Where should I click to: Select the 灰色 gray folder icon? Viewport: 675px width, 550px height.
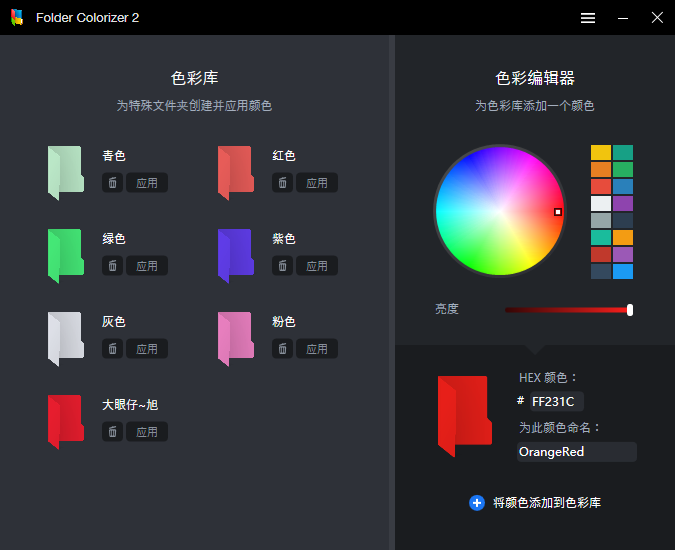tap(65, 339)
